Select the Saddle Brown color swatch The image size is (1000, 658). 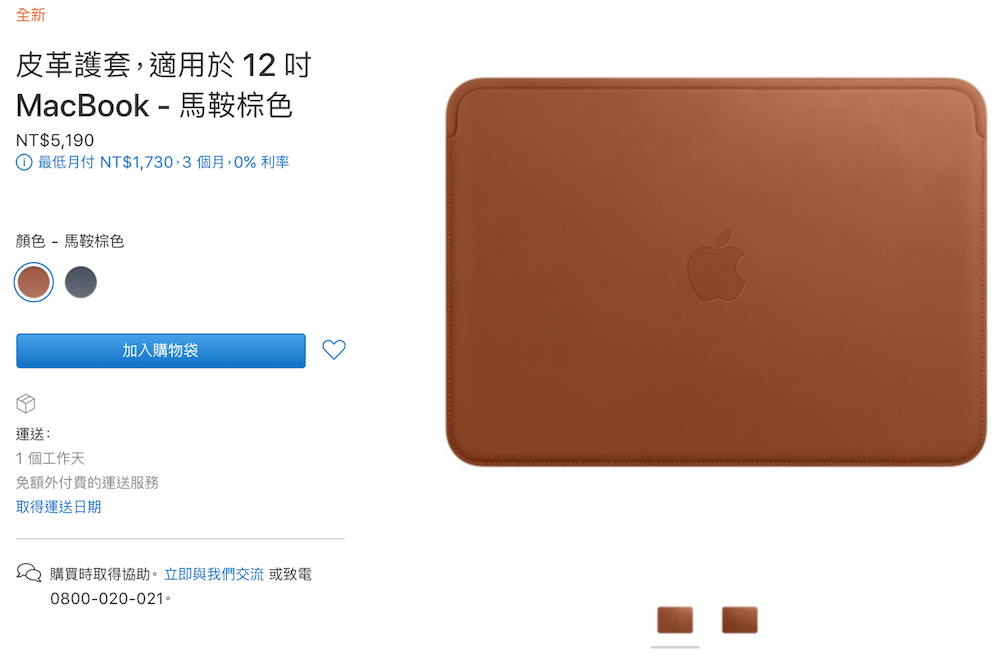coord(34,282)
